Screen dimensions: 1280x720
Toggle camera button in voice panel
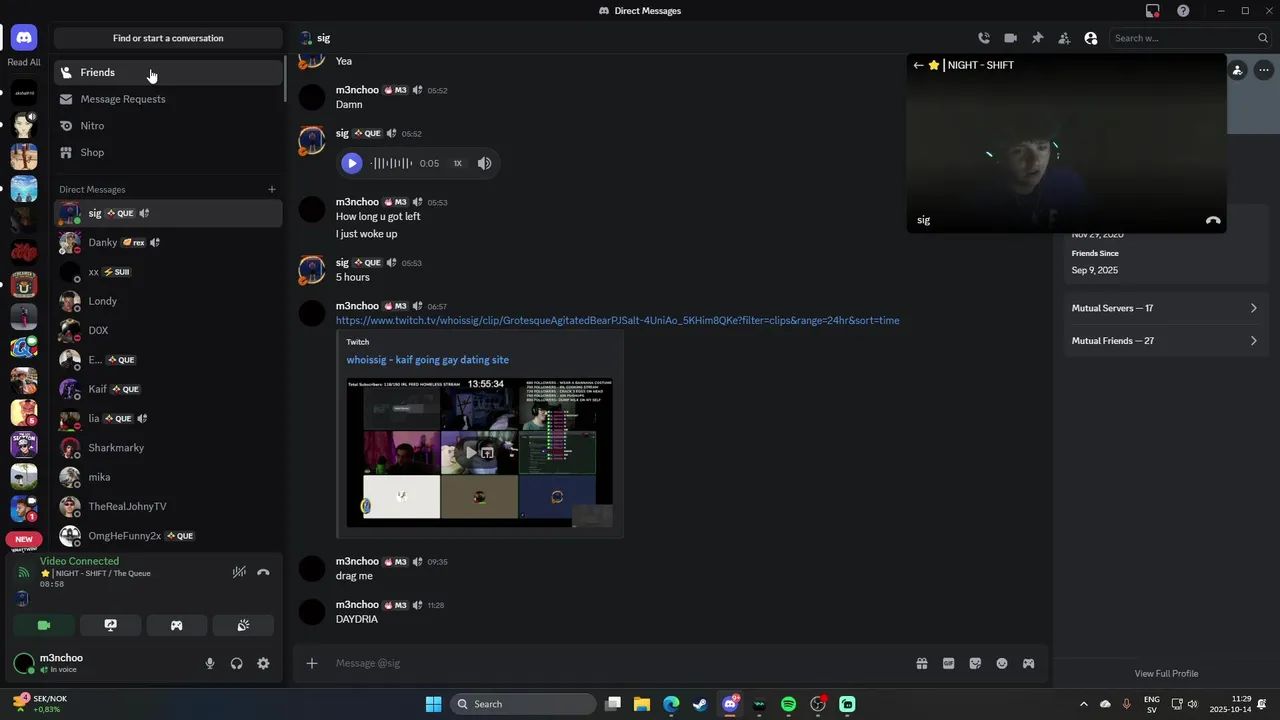click(44, 625)
